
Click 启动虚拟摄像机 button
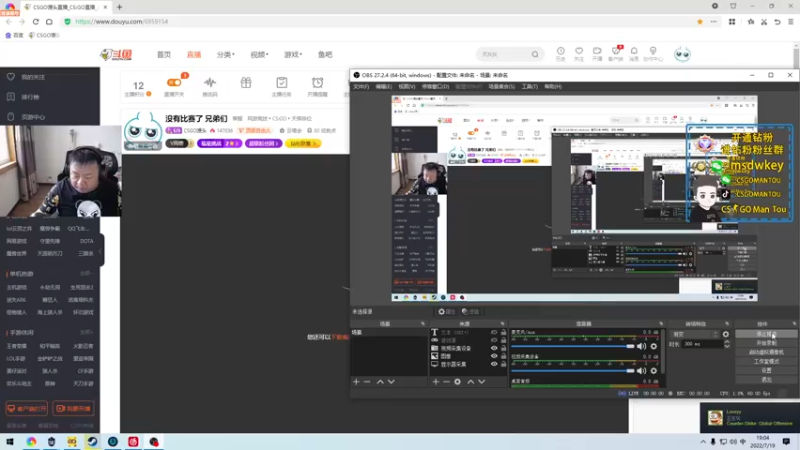pyautogui.click(x=766, y=353)
